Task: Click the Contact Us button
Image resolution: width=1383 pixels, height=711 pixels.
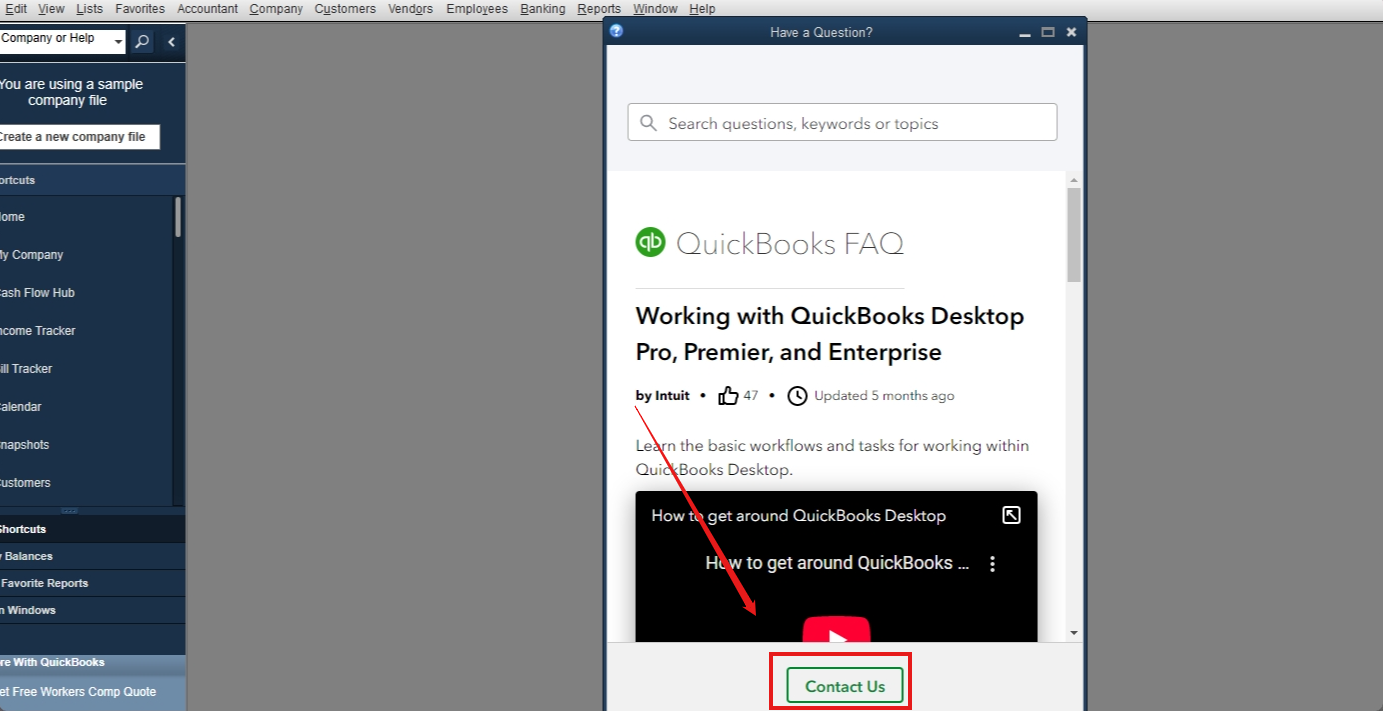Action: tap(845, 686)
